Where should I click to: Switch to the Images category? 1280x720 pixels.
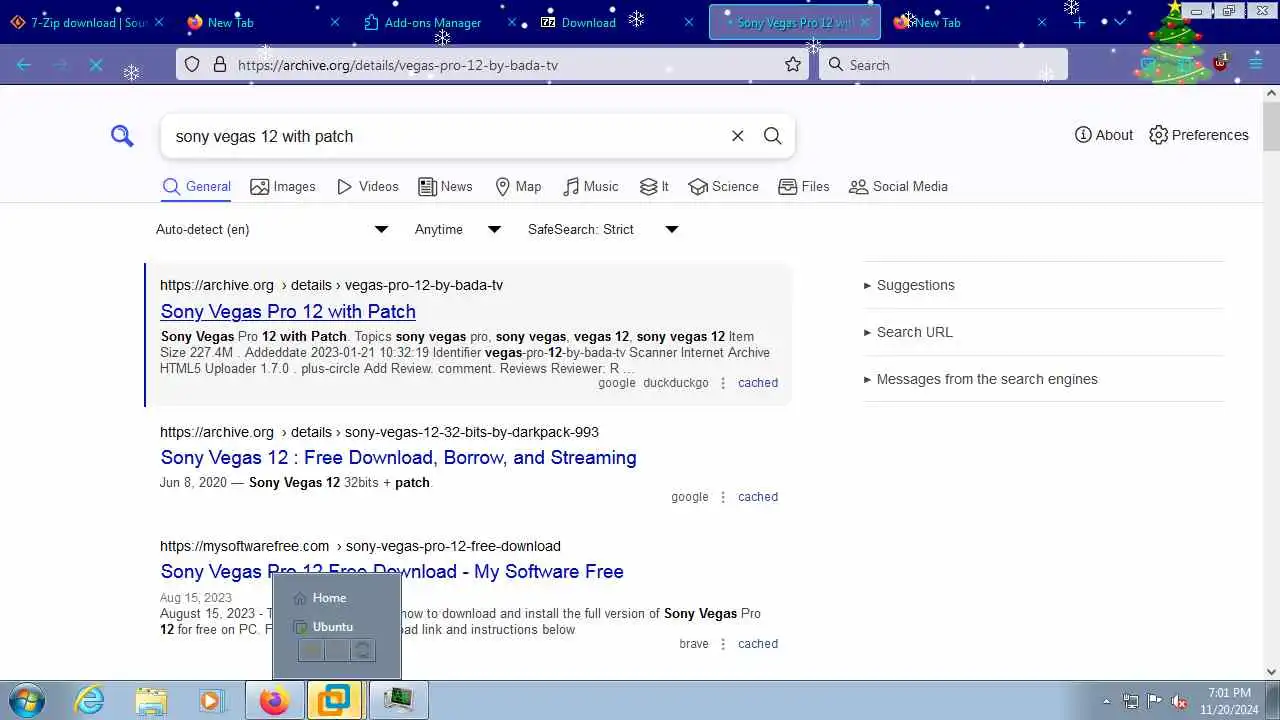pos(283,187)
